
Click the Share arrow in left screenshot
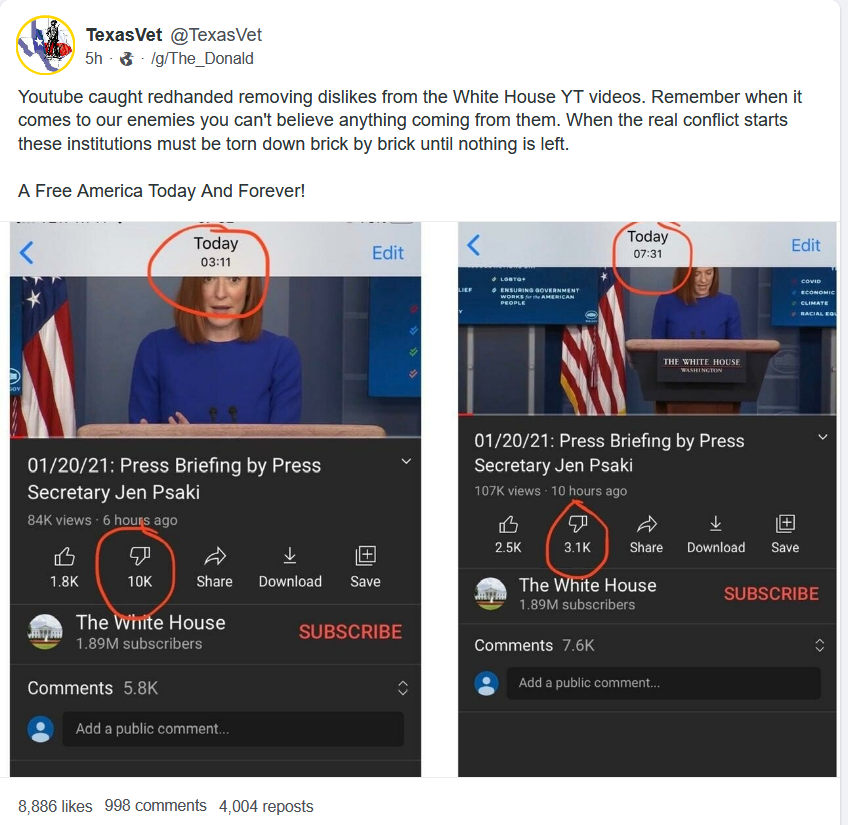(215, 556)
